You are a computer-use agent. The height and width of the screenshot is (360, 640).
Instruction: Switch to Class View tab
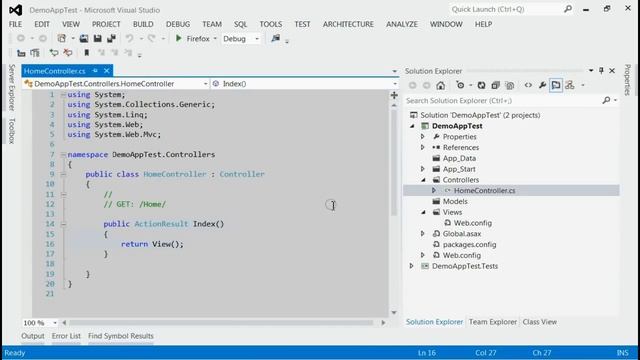coord(540,322)
